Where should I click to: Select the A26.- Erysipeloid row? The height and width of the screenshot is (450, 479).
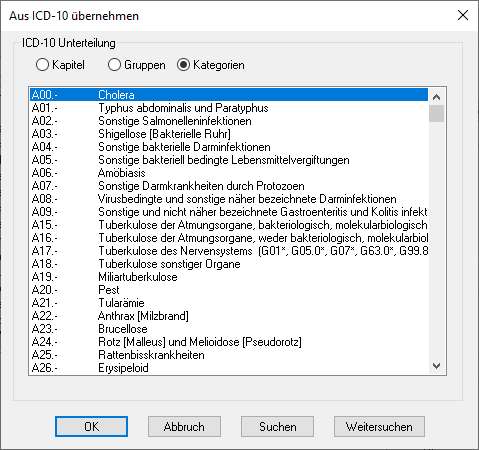[229, 368]
